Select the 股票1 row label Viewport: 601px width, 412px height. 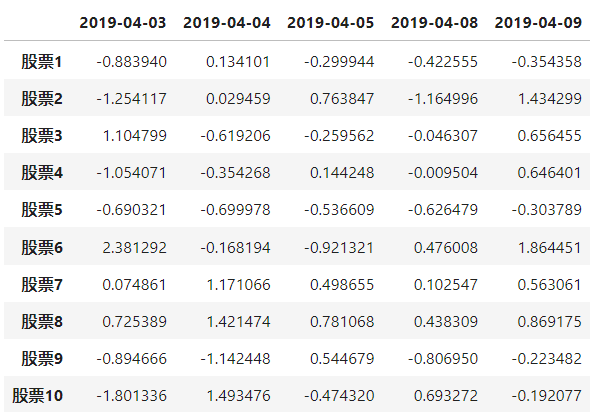pos(41,62)
